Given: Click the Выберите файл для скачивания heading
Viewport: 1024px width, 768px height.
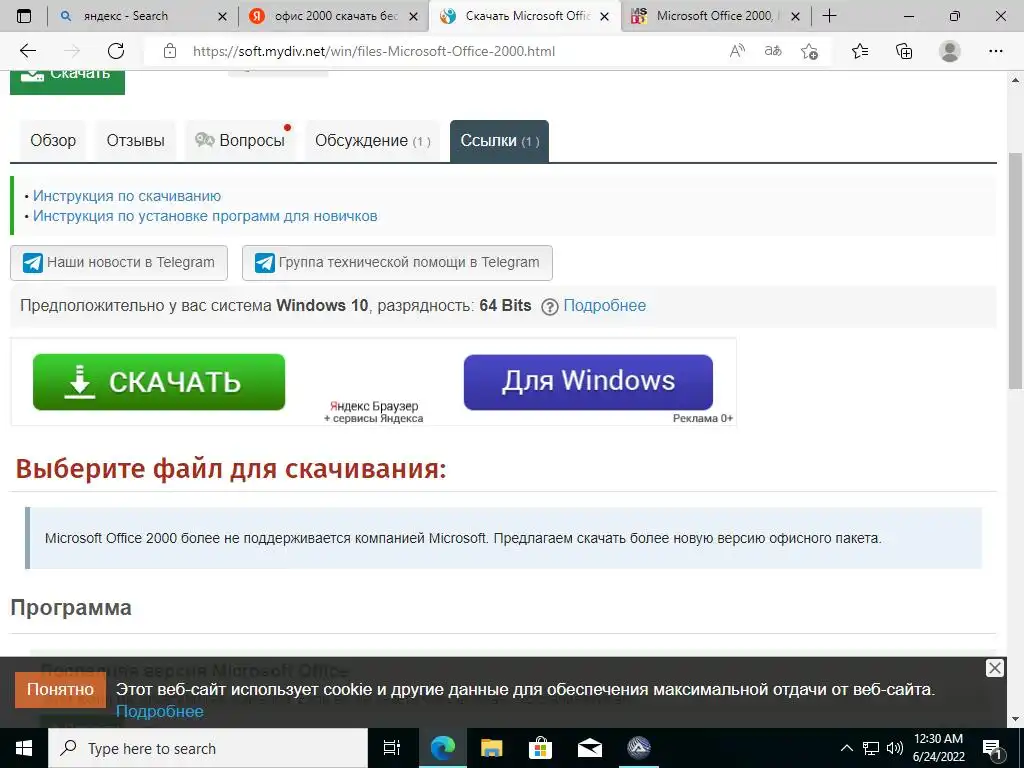Looking at the screenshot, I should (x=231, y=469).
